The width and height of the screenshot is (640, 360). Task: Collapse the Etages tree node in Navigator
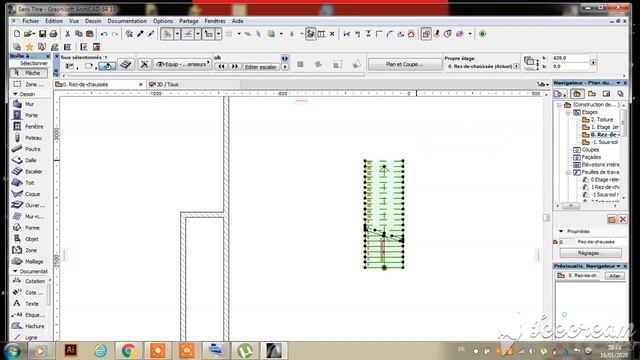[568, 112]
